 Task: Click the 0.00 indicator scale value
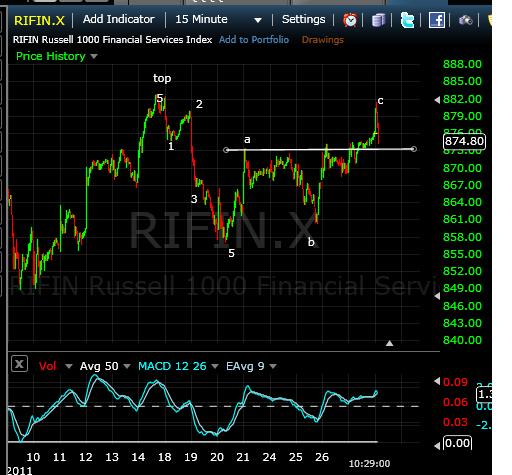click(x=457, y=443)
